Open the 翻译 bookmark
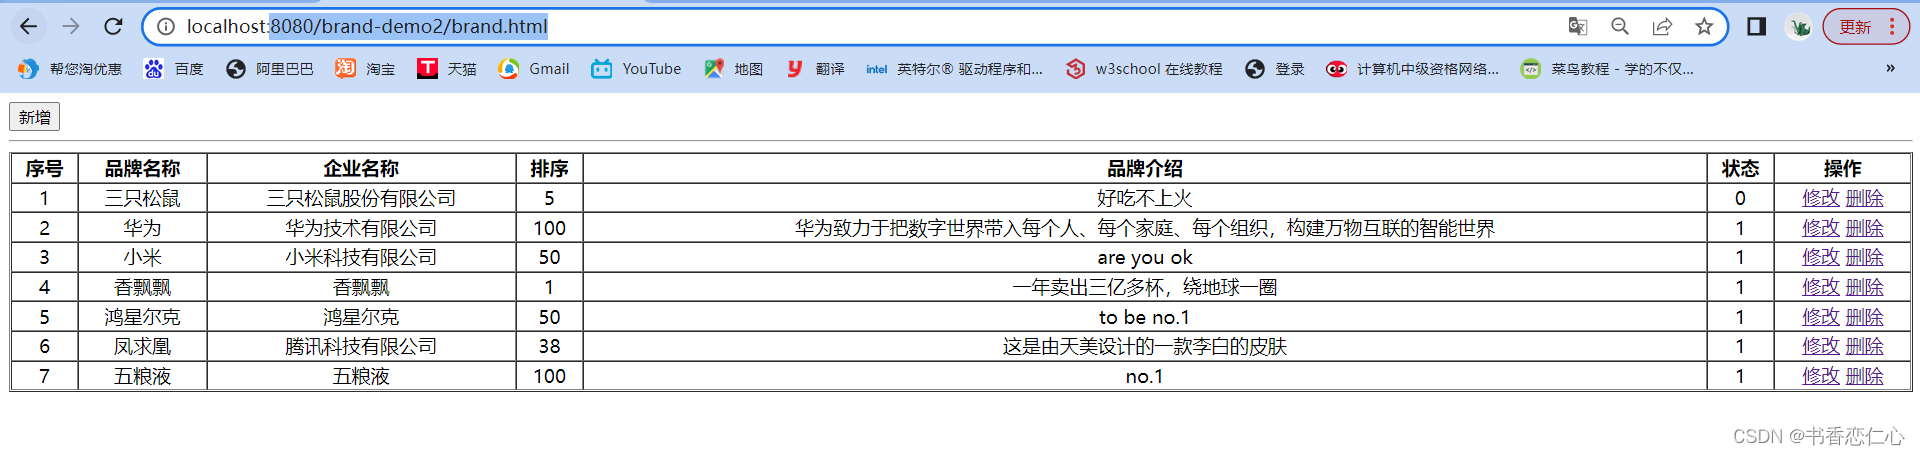This screenshot has height=455, width=1920. coord(814,69)
